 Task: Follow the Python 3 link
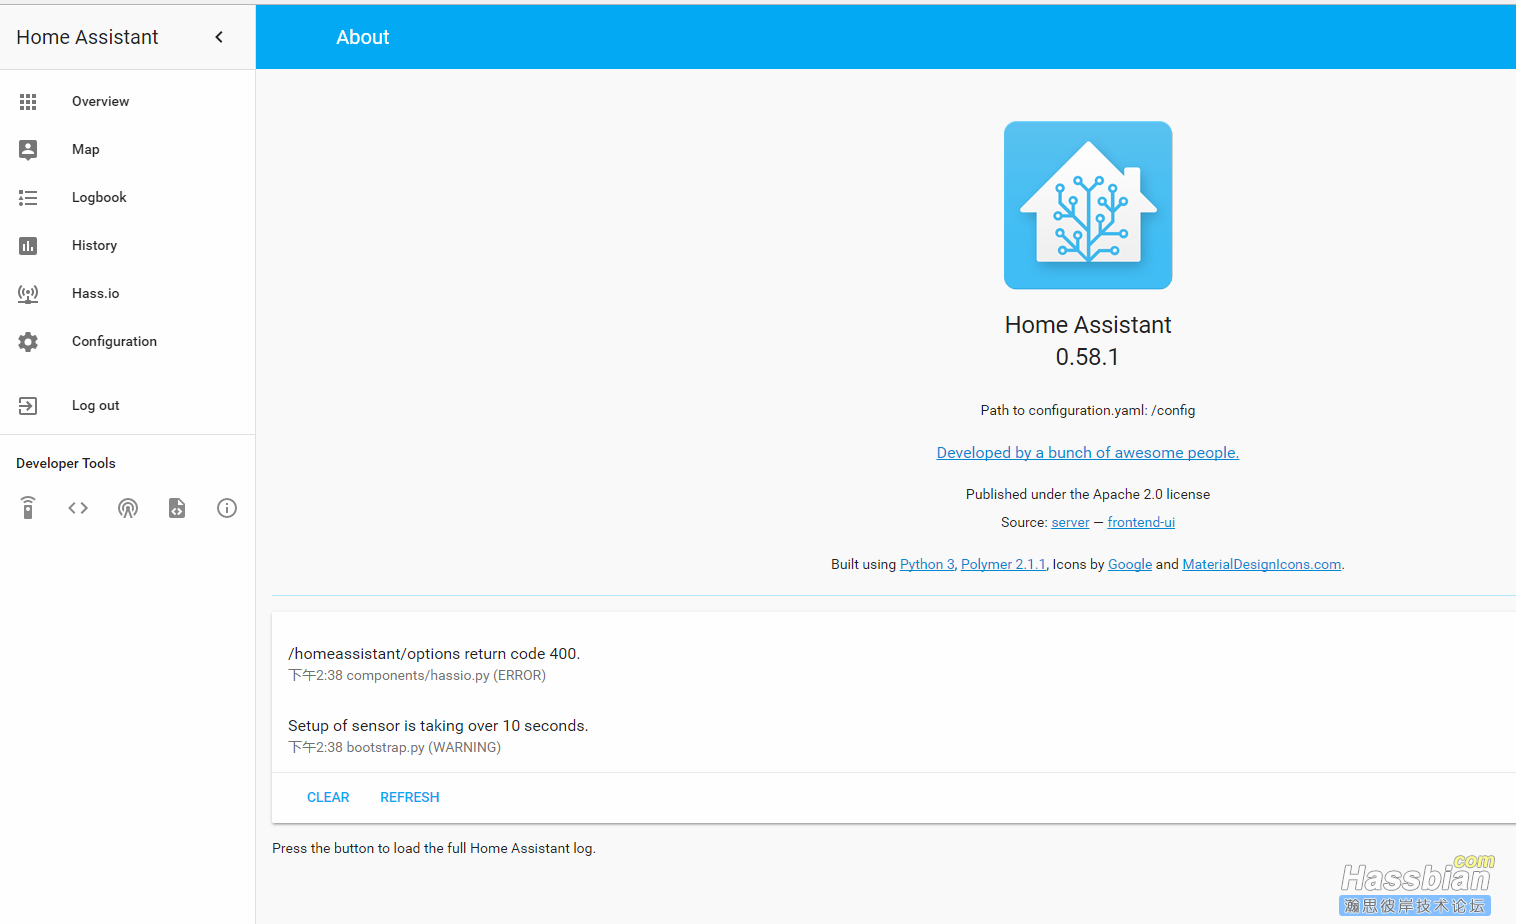[x=927, y=565]
